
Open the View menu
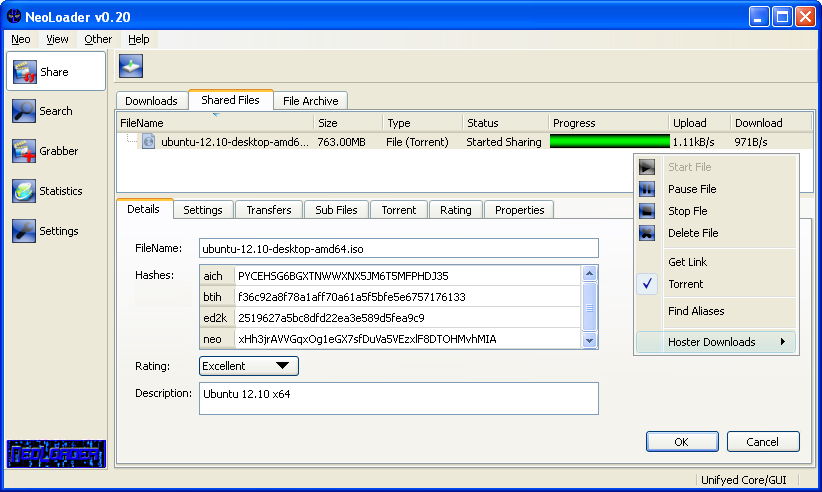click(57, 39)
